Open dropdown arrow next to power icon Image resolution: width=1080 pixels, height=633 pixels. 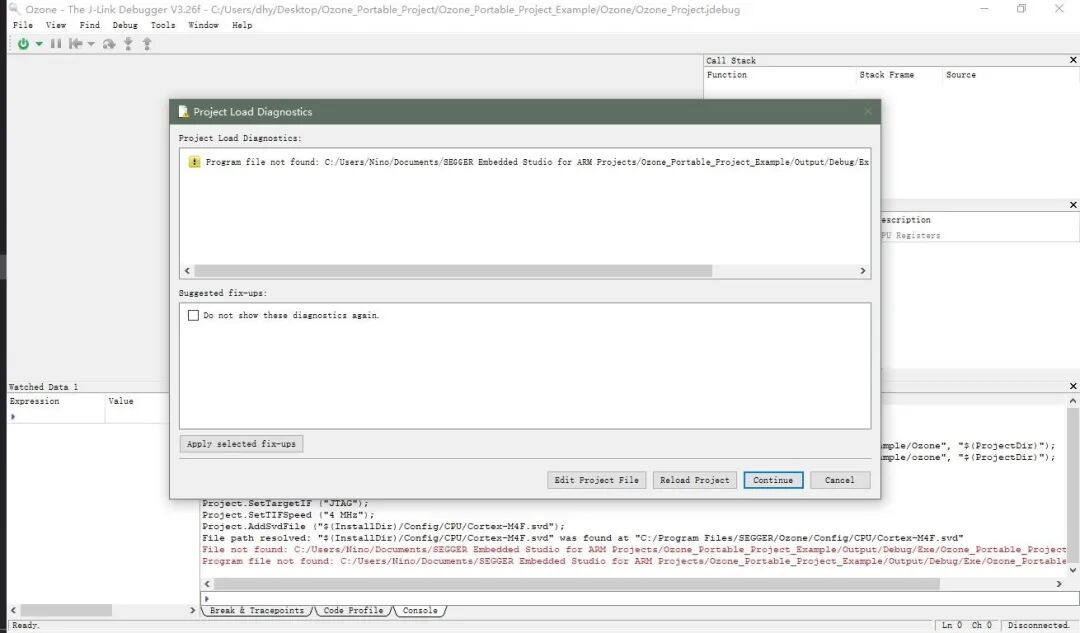pyautogui.click(x=39, y=44)
